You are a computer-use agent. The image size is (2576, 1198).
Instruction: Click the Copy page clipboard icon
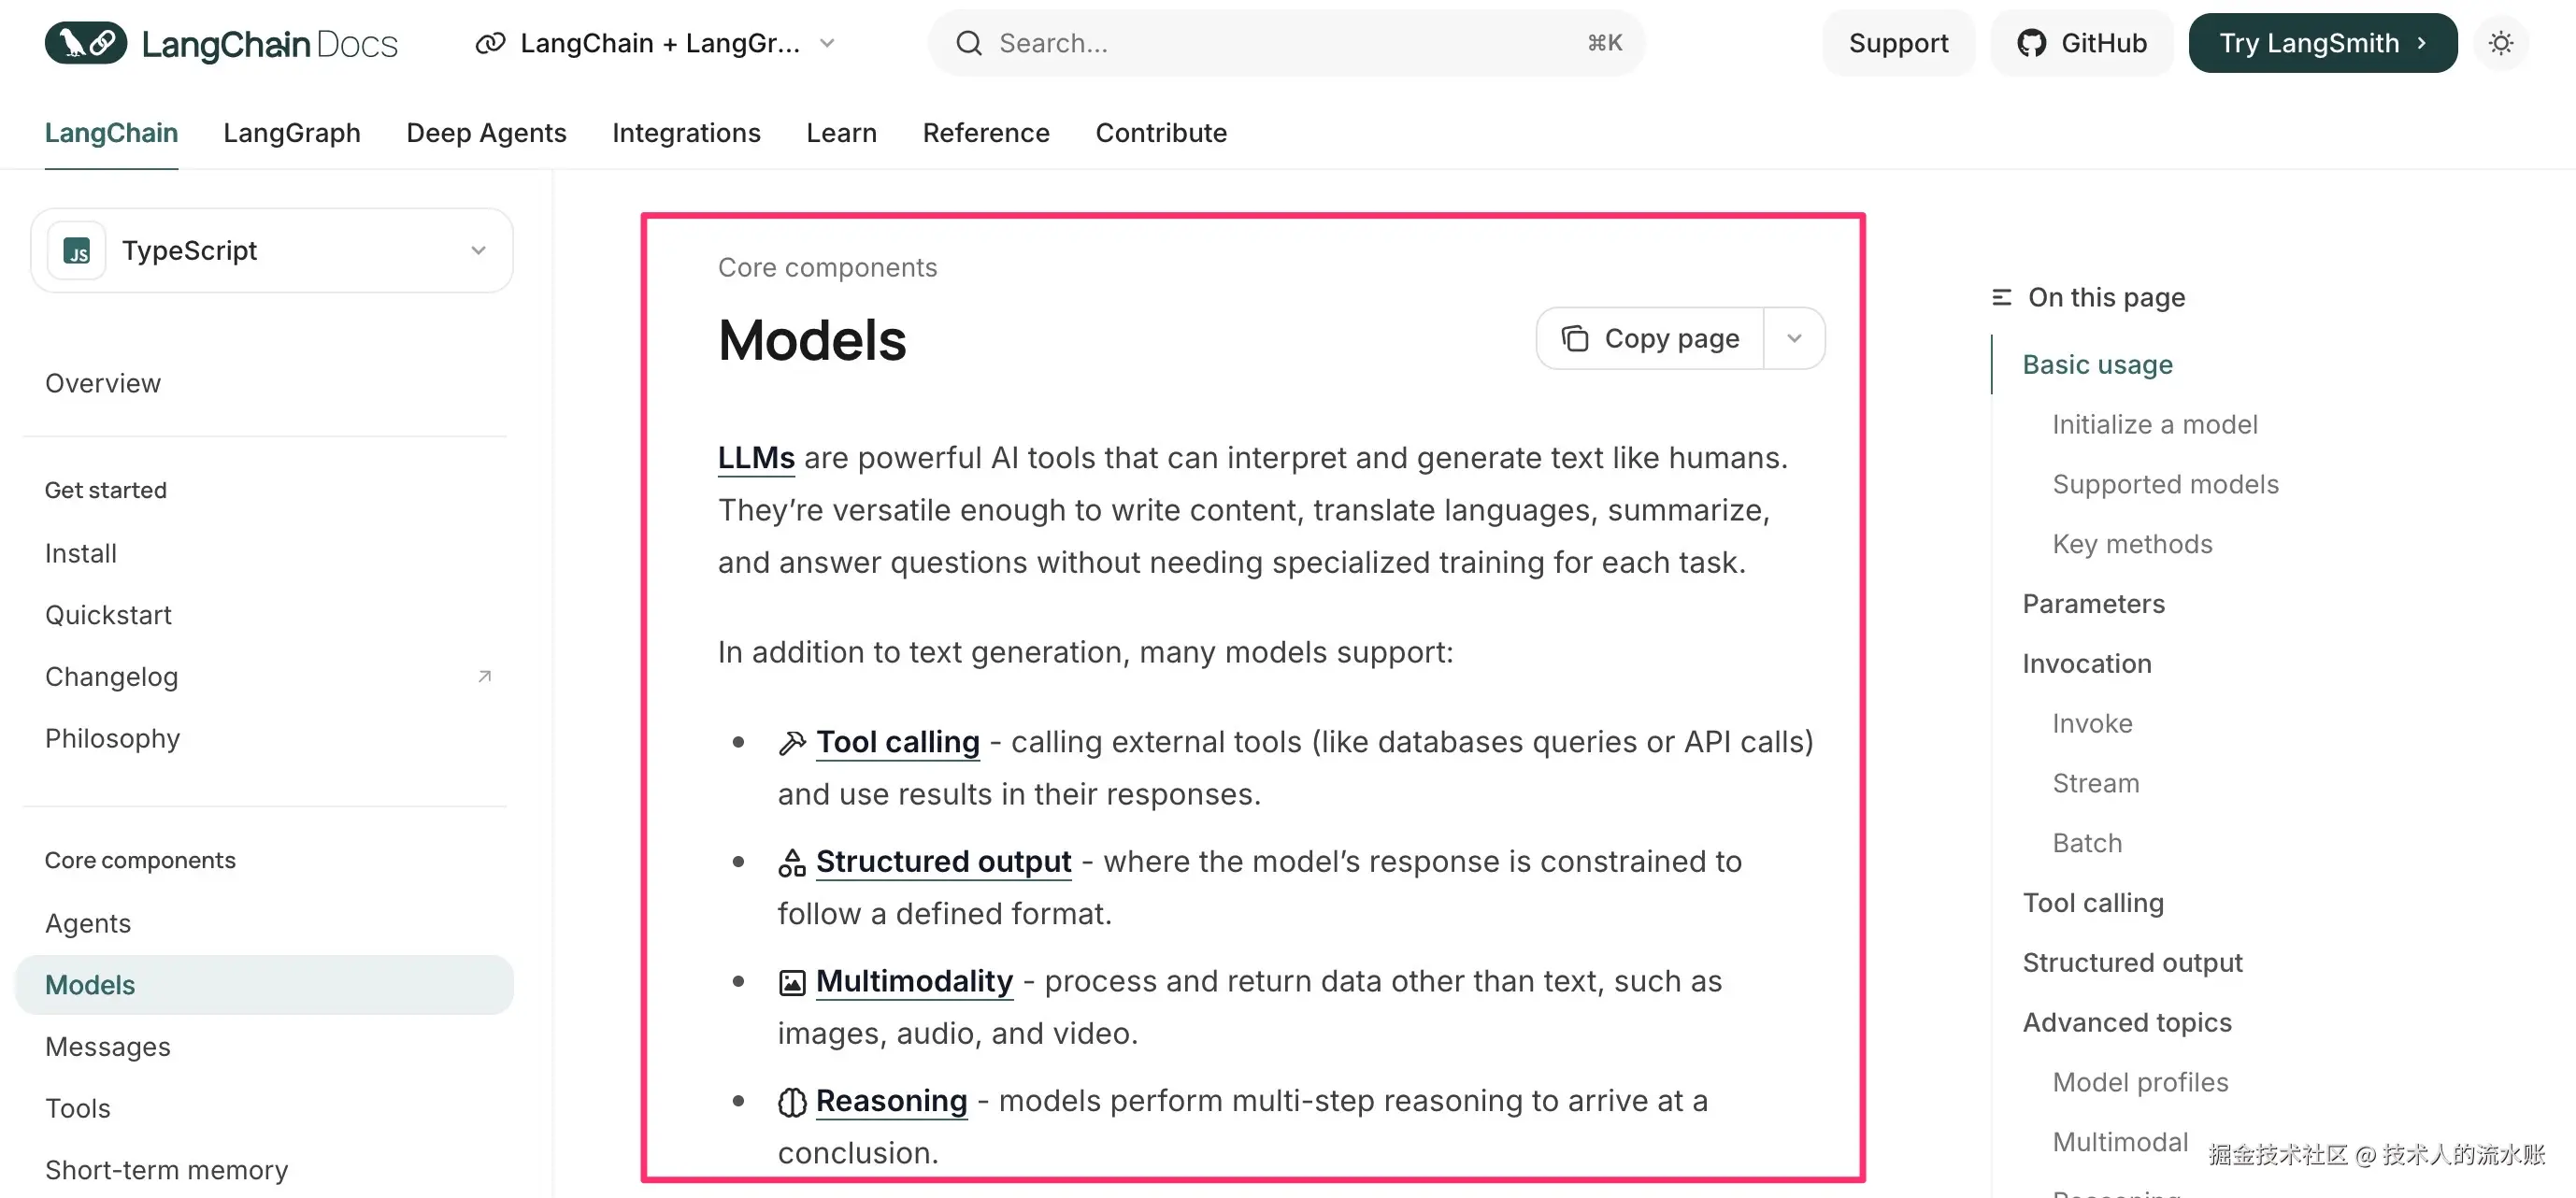pyautogui.click(x=1575, y=339)
